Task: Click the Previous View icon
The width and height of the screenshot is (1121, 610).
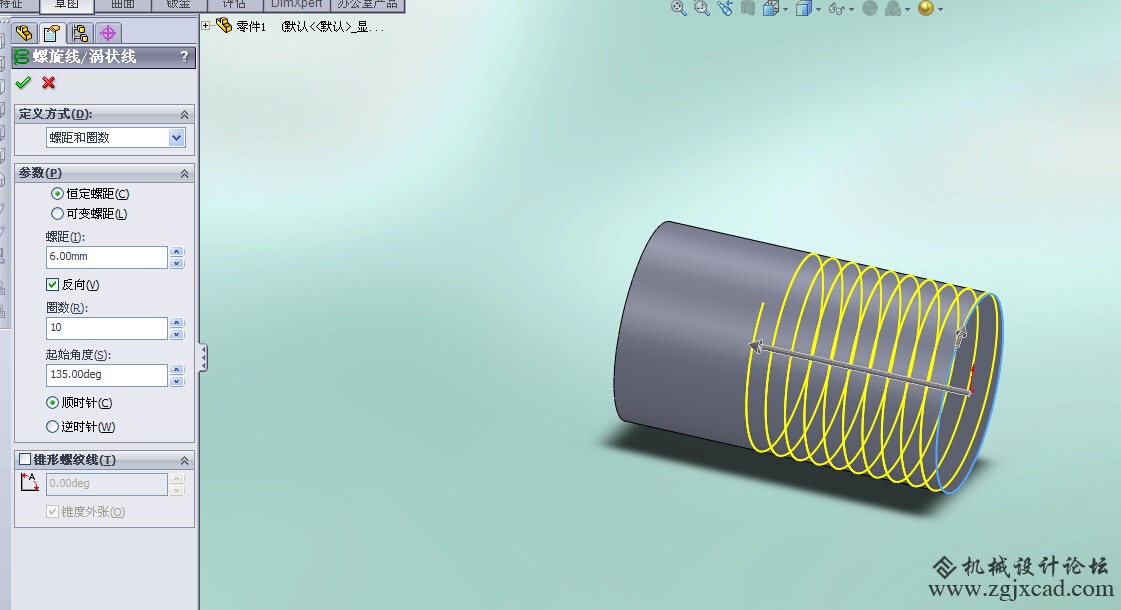Action: [x=725, y=9]
